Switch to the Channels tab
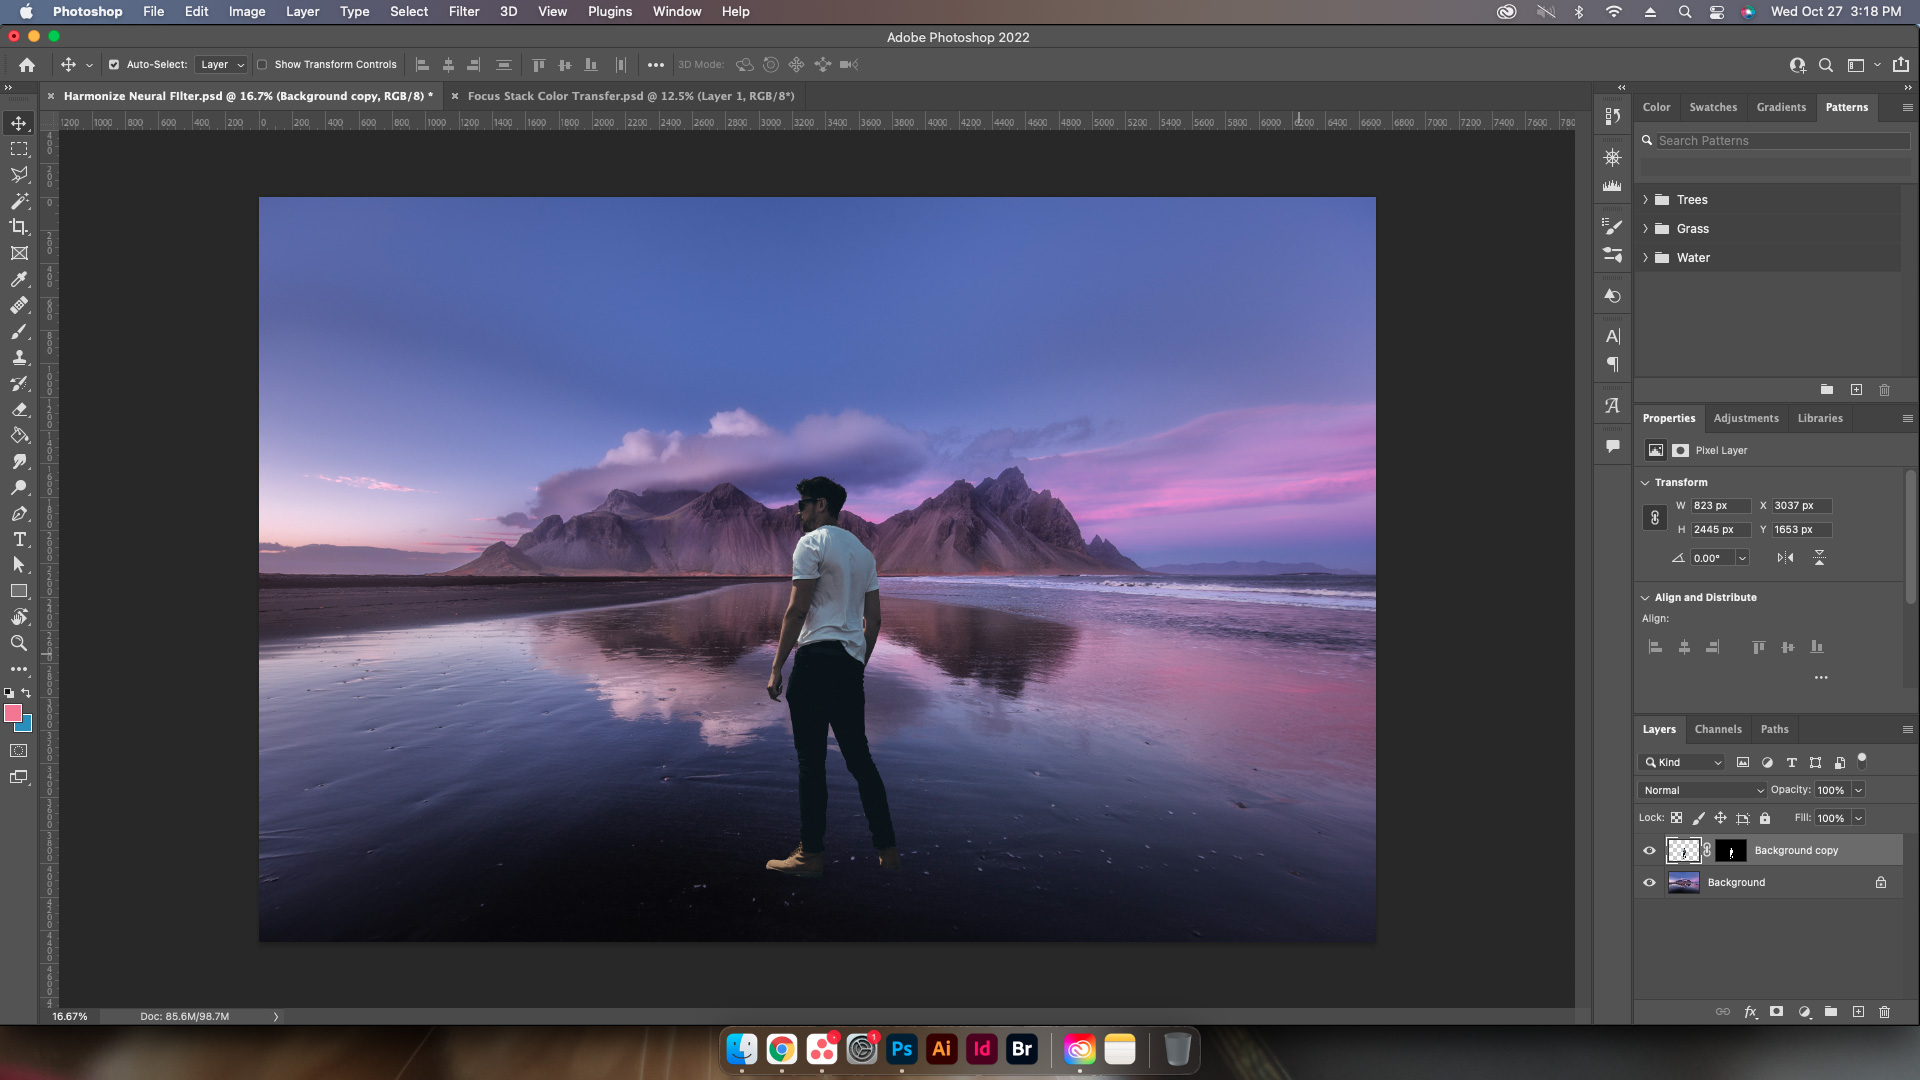Image resolution: width=1920 pixels, height=1080 pixels. [x=1718, y=728]
